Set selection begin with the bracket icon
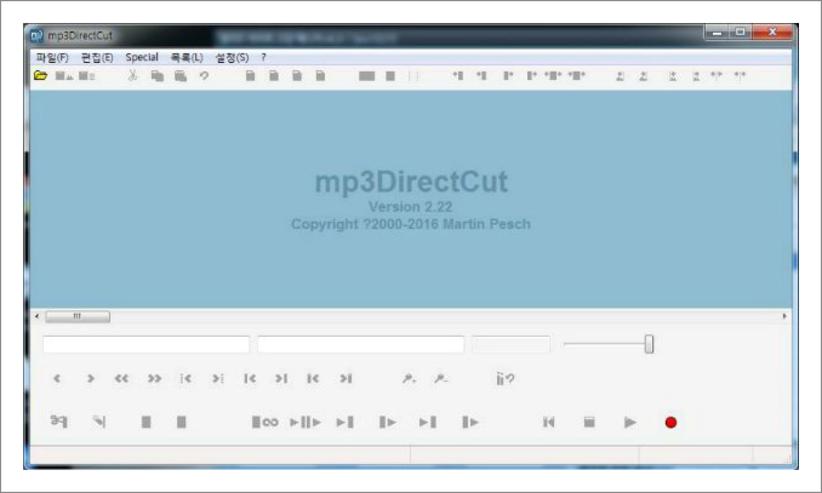The width and height of the screenshot is (822, 493). pos(58,421)
